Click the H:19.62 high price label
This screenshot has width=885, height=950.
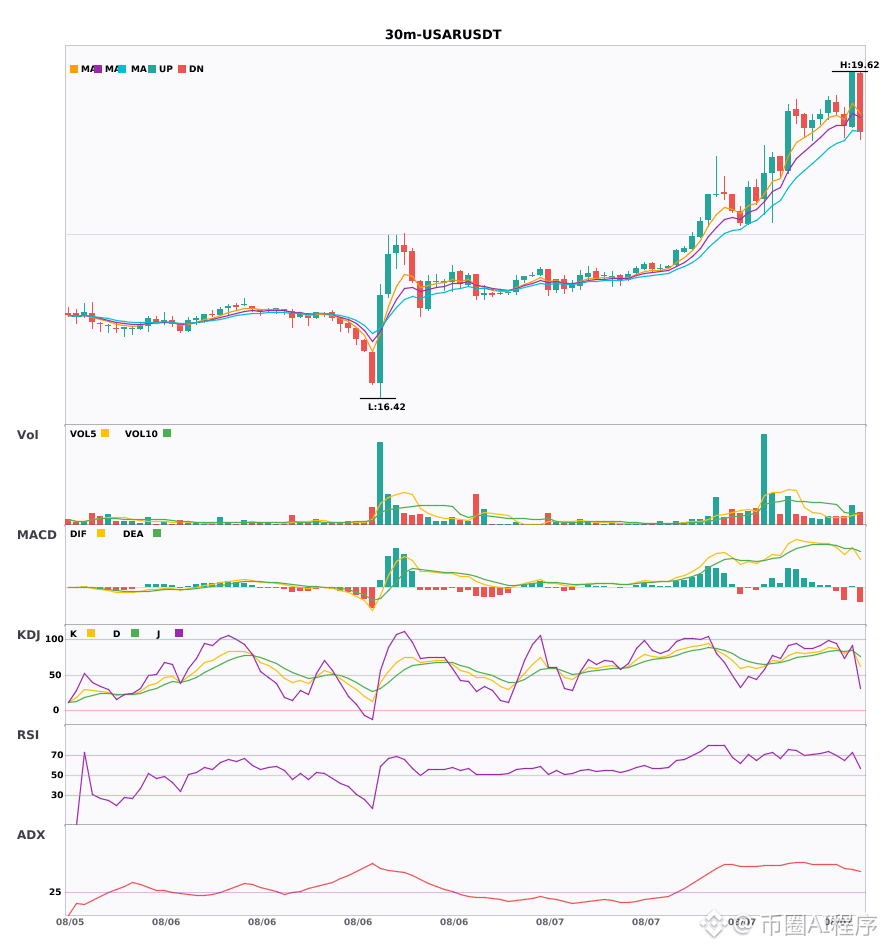(859, 65)
